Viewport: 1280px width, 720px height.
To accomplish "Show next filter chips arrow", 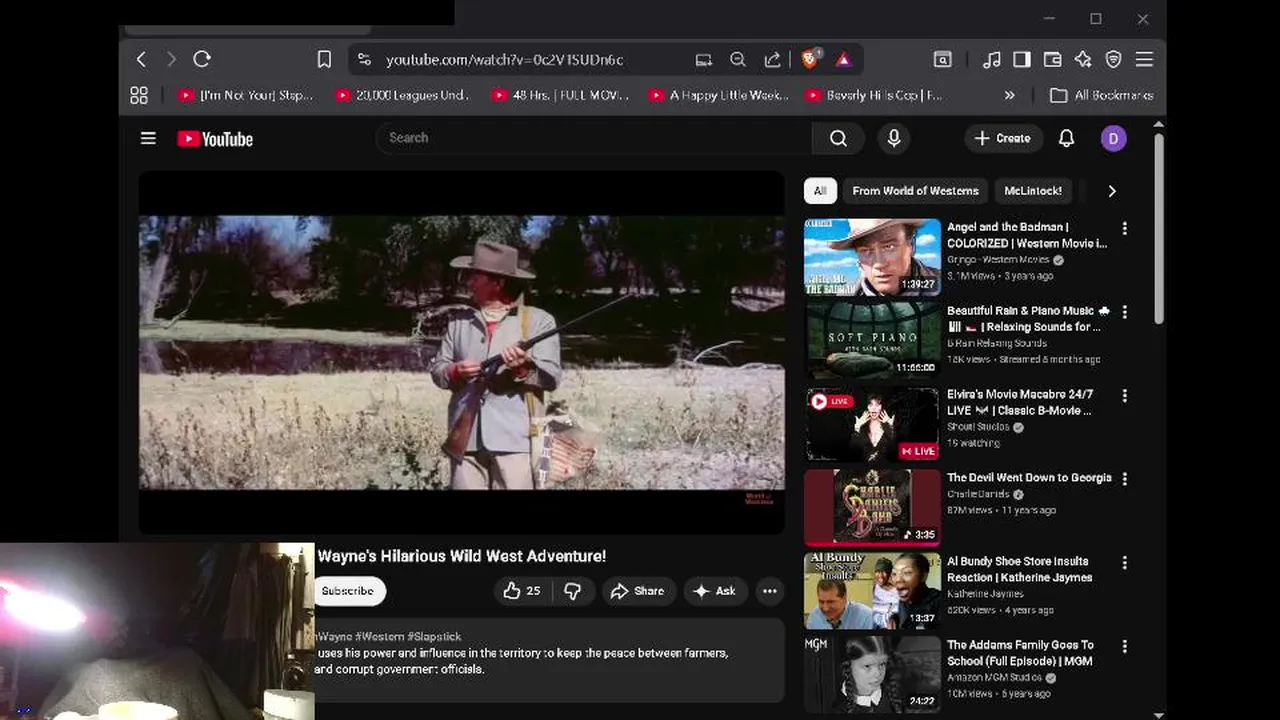I will pyautogui.click(x=1111, y=191).
